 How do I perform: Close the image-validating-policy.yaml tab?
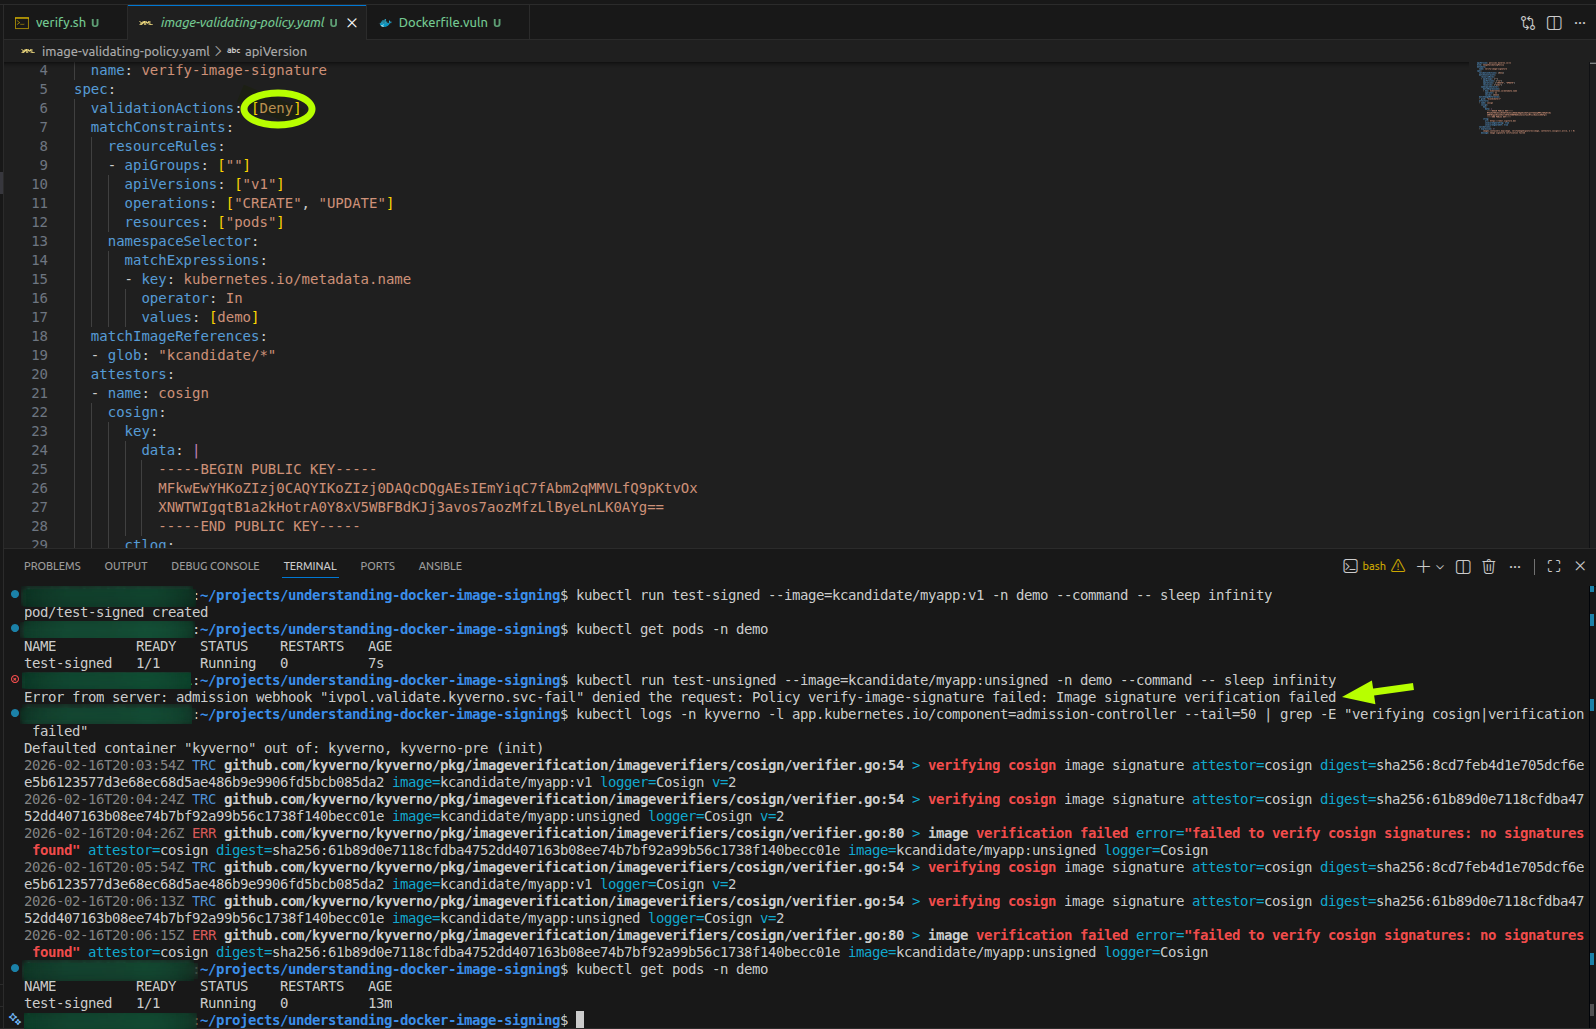[352, 23]
